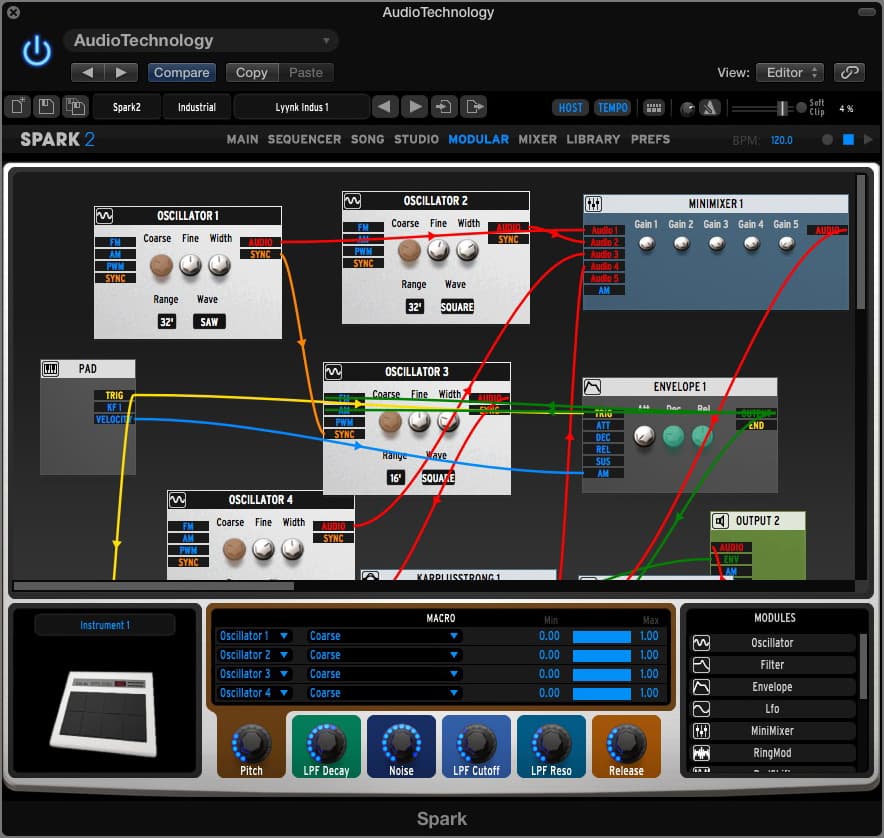Switch to the LIBRARY tab
The height and width of the screenshot is (838, 884).
pos(593,139)
